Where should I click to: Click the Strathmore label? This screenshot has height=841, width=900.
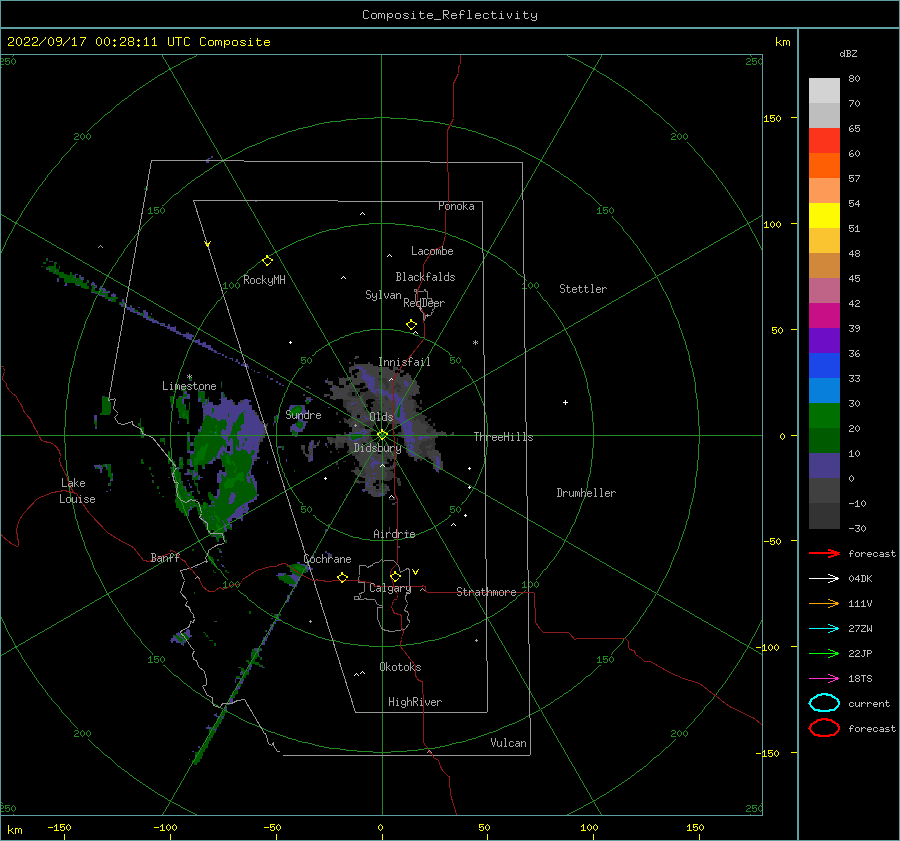click(486, 592)
